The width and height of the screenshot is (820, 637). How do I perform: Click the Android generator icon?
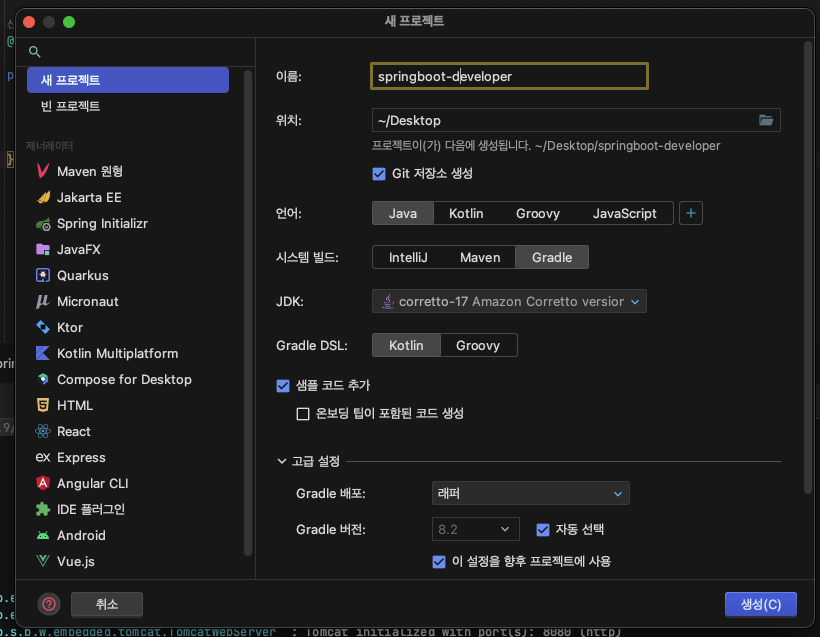click(x=43, y=535)
